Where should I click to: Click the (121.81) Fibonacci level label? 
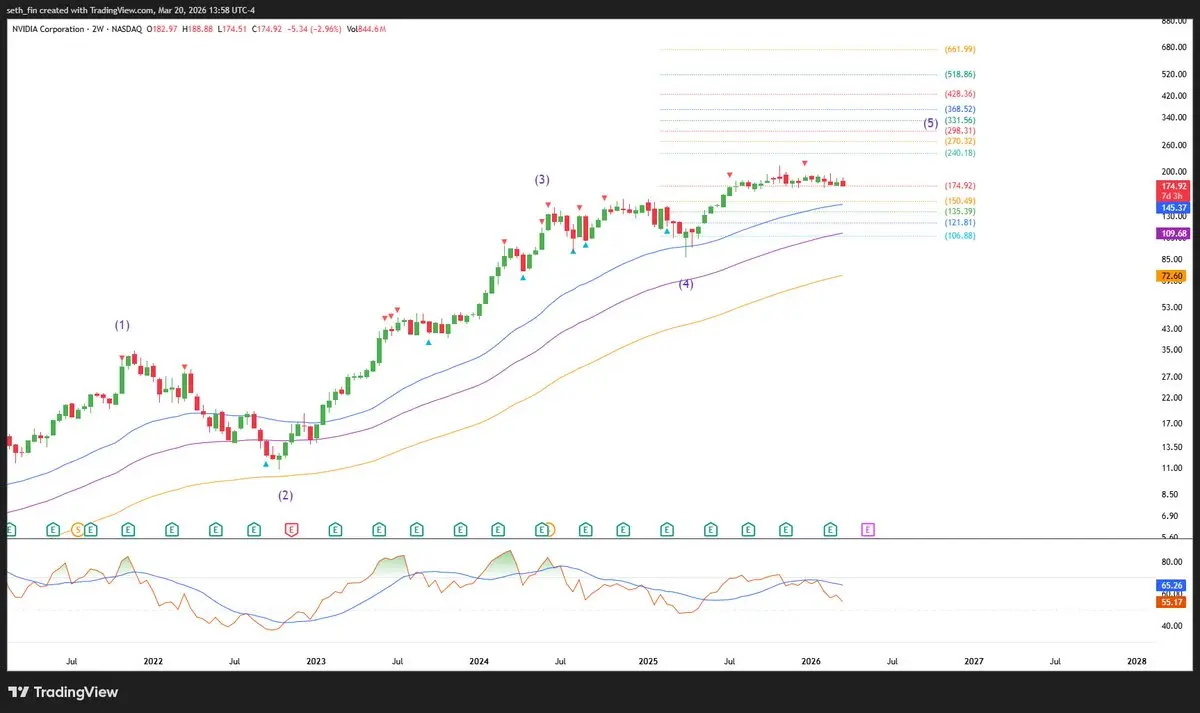click(x=961, y=222)
